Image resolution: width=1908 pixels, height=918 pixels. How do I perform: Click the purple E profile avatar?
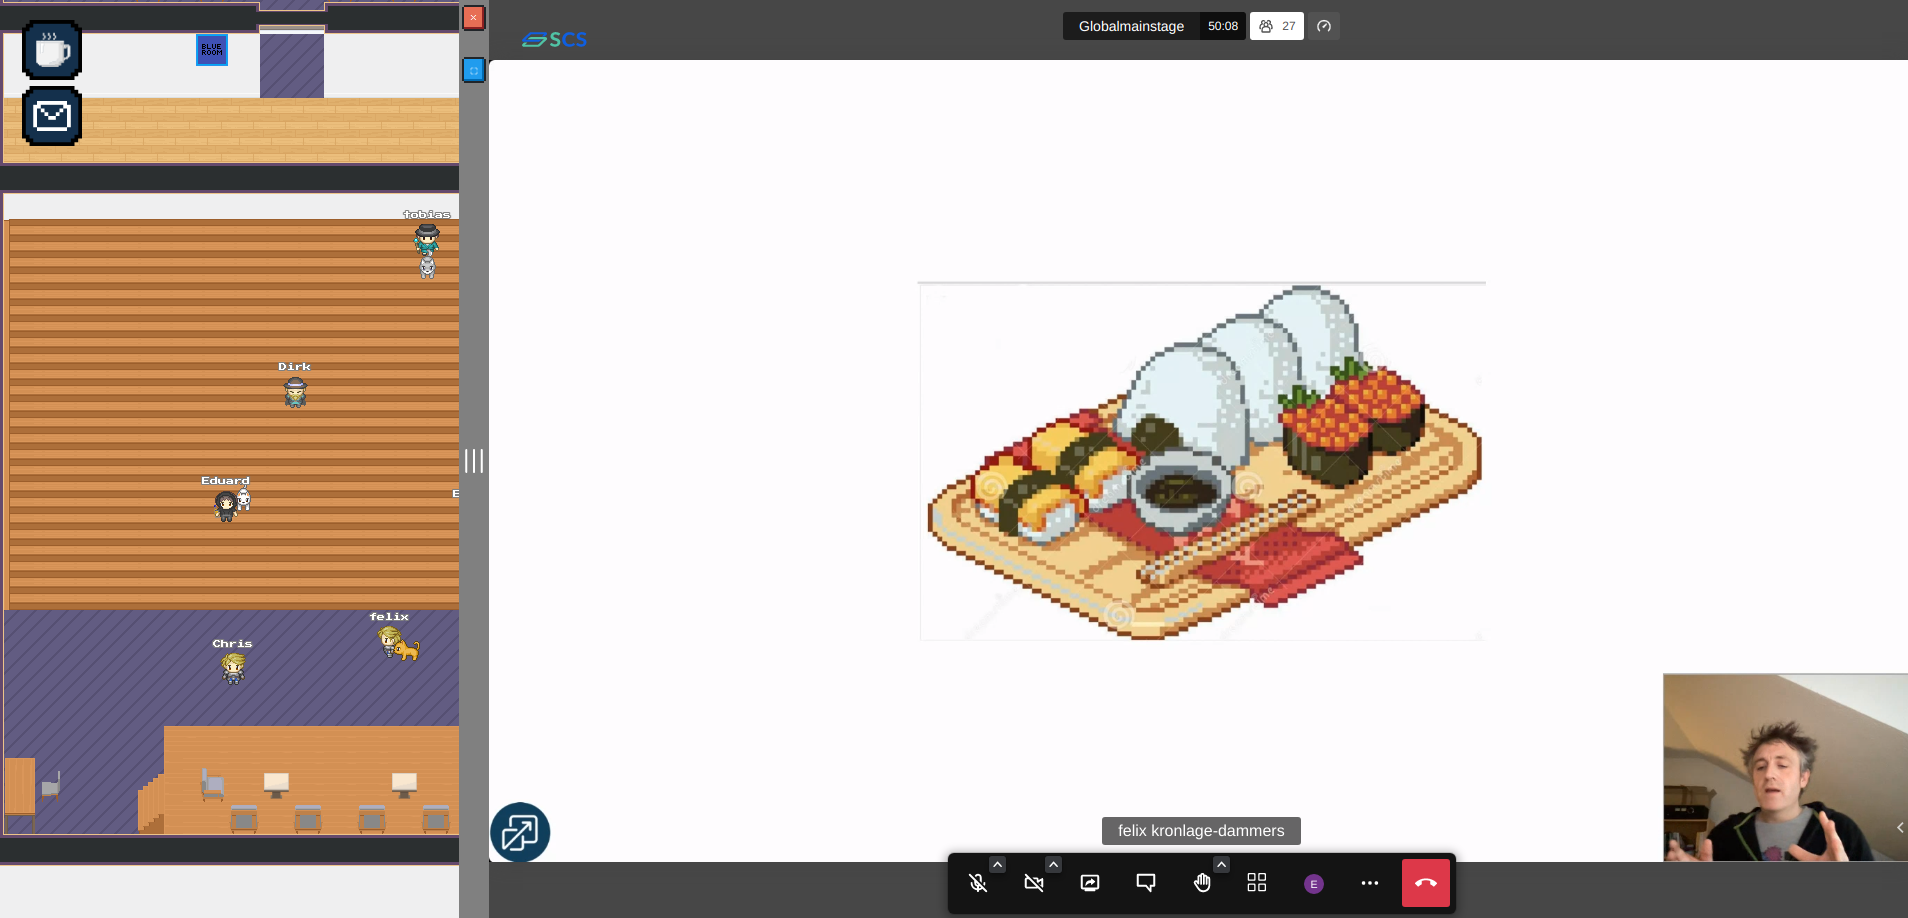[1314, 884]
